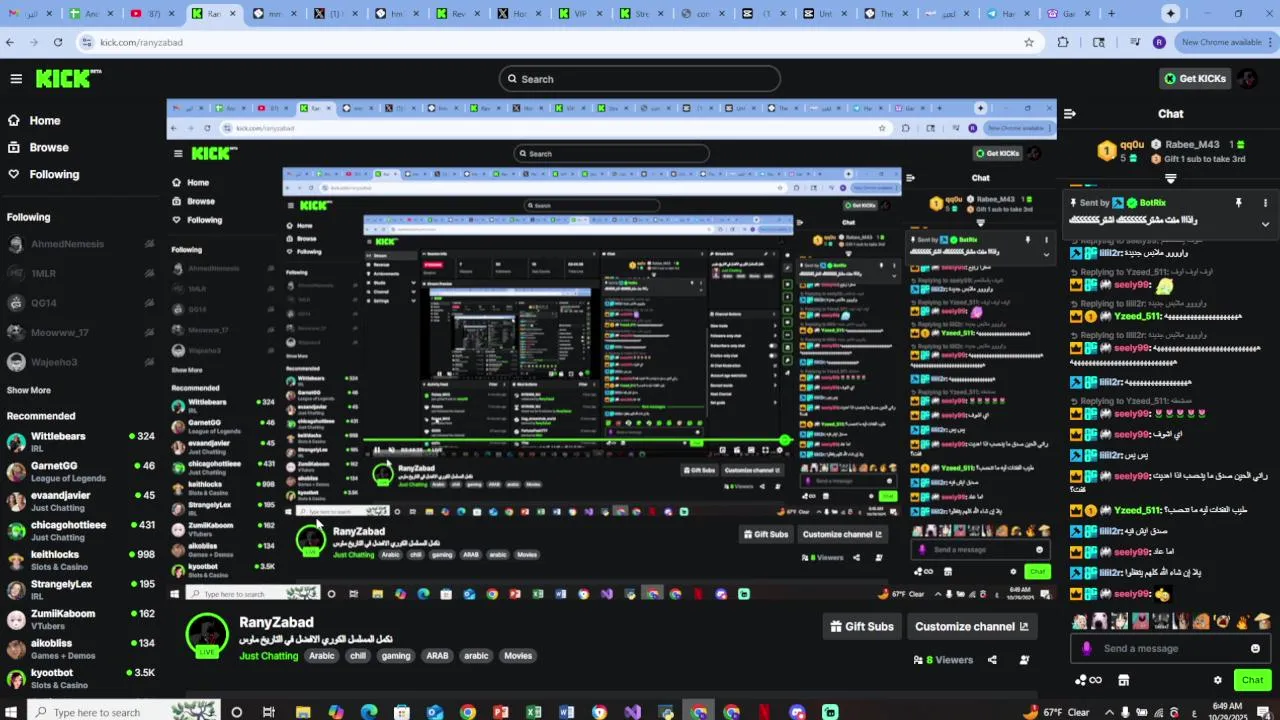
Task: Go to the Kick logo homepage
Action: pyautogui.click(x=68, y=78)
